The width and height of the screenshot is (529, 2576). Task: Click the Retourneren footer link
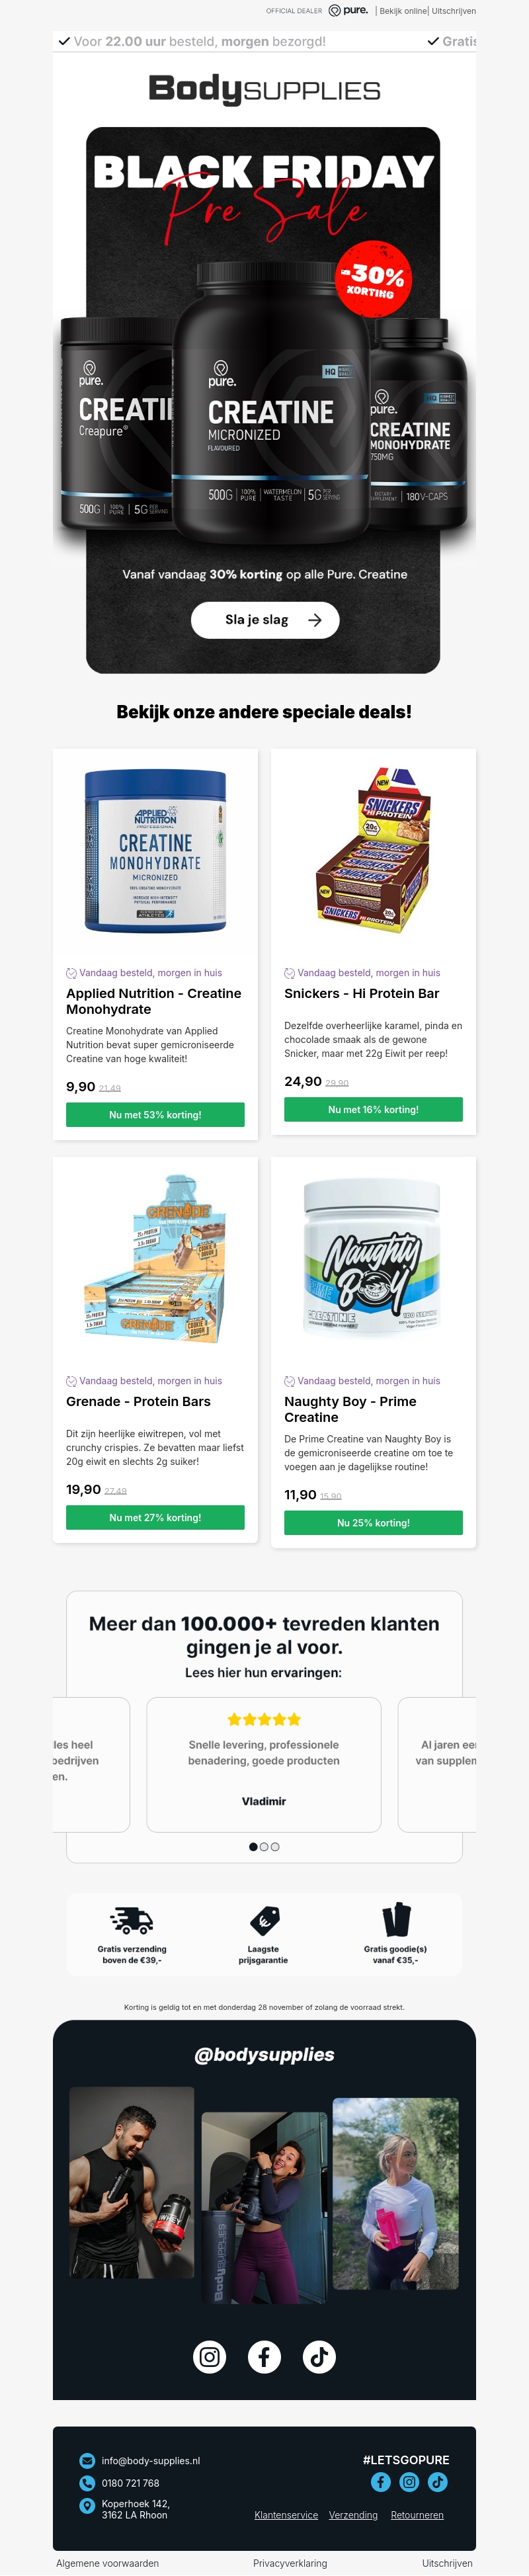coord(417,2515)
